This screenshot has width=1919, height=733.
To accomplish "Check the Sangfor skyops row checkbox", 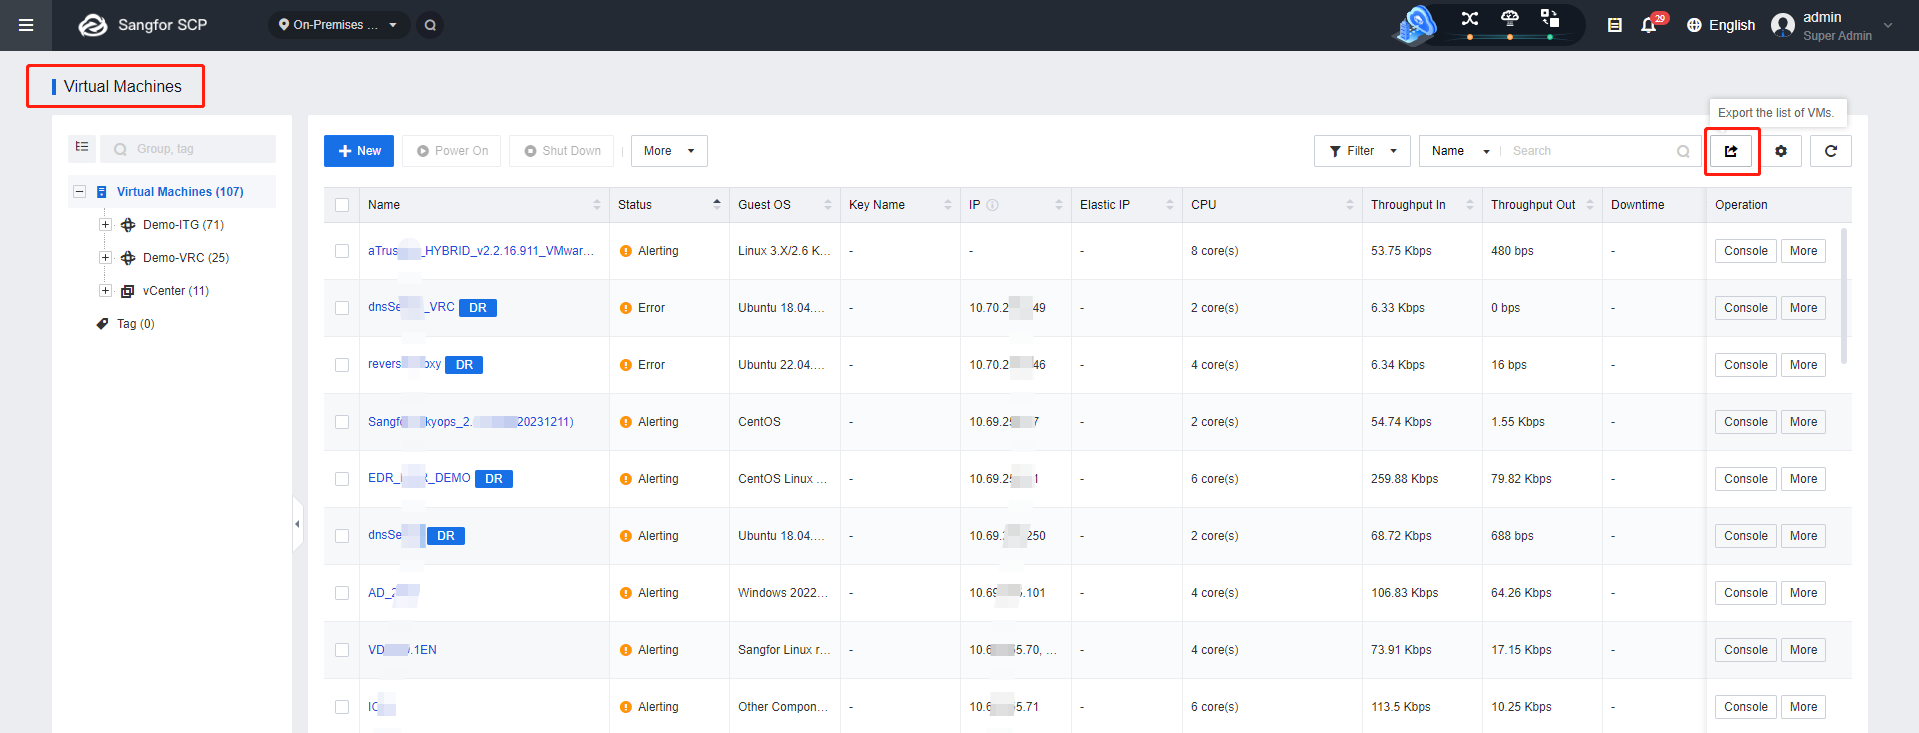I will click(x=342, y=422).
